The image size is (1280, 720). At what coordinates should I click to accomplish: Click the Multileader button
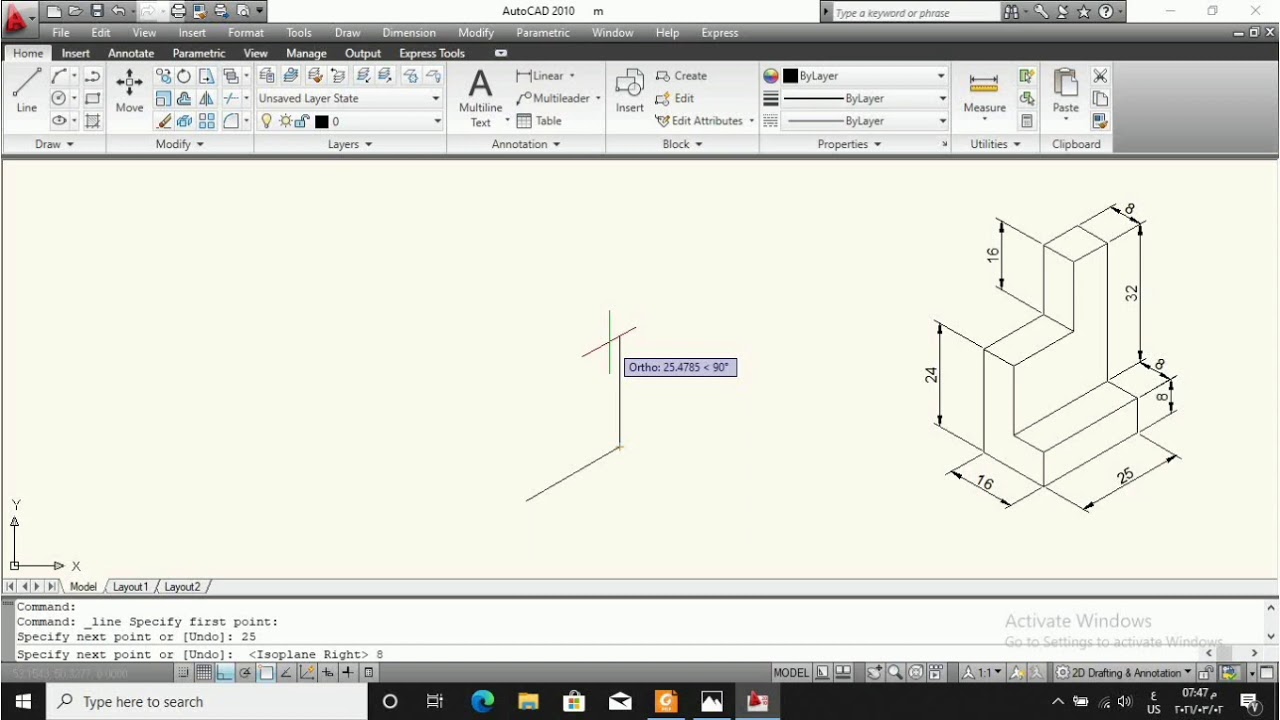click(559, 98)
